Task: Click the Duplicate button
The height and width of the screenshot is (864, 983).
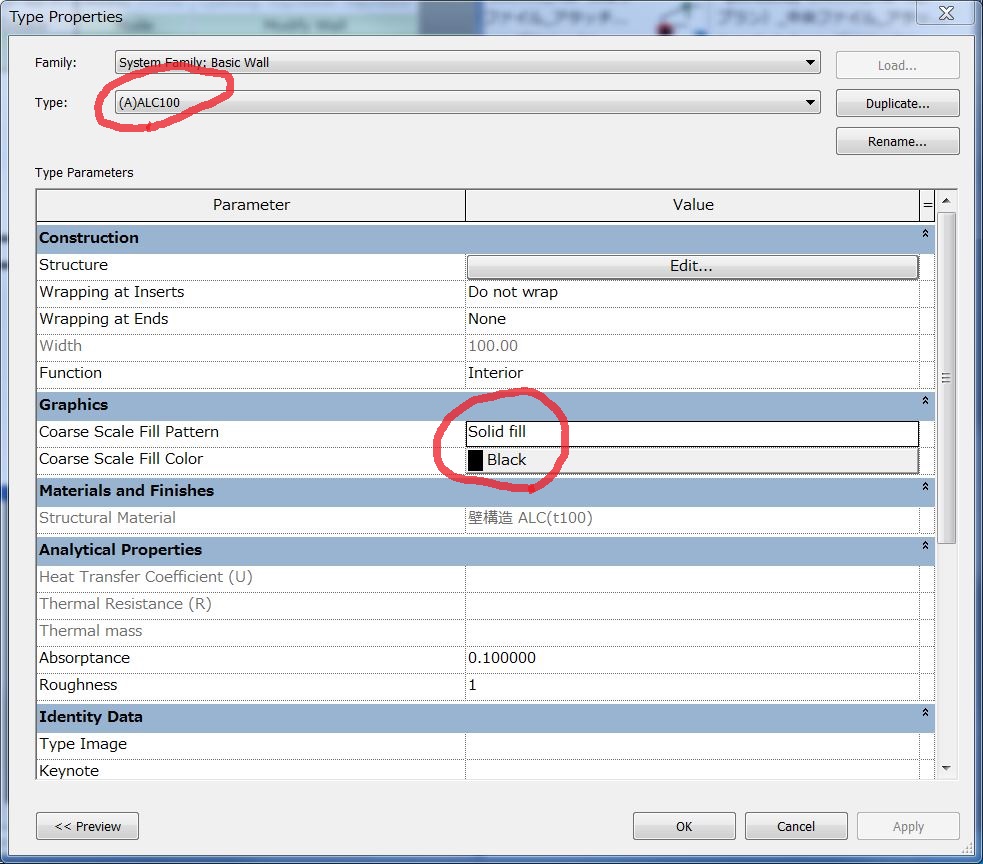Action: (896, 102)
